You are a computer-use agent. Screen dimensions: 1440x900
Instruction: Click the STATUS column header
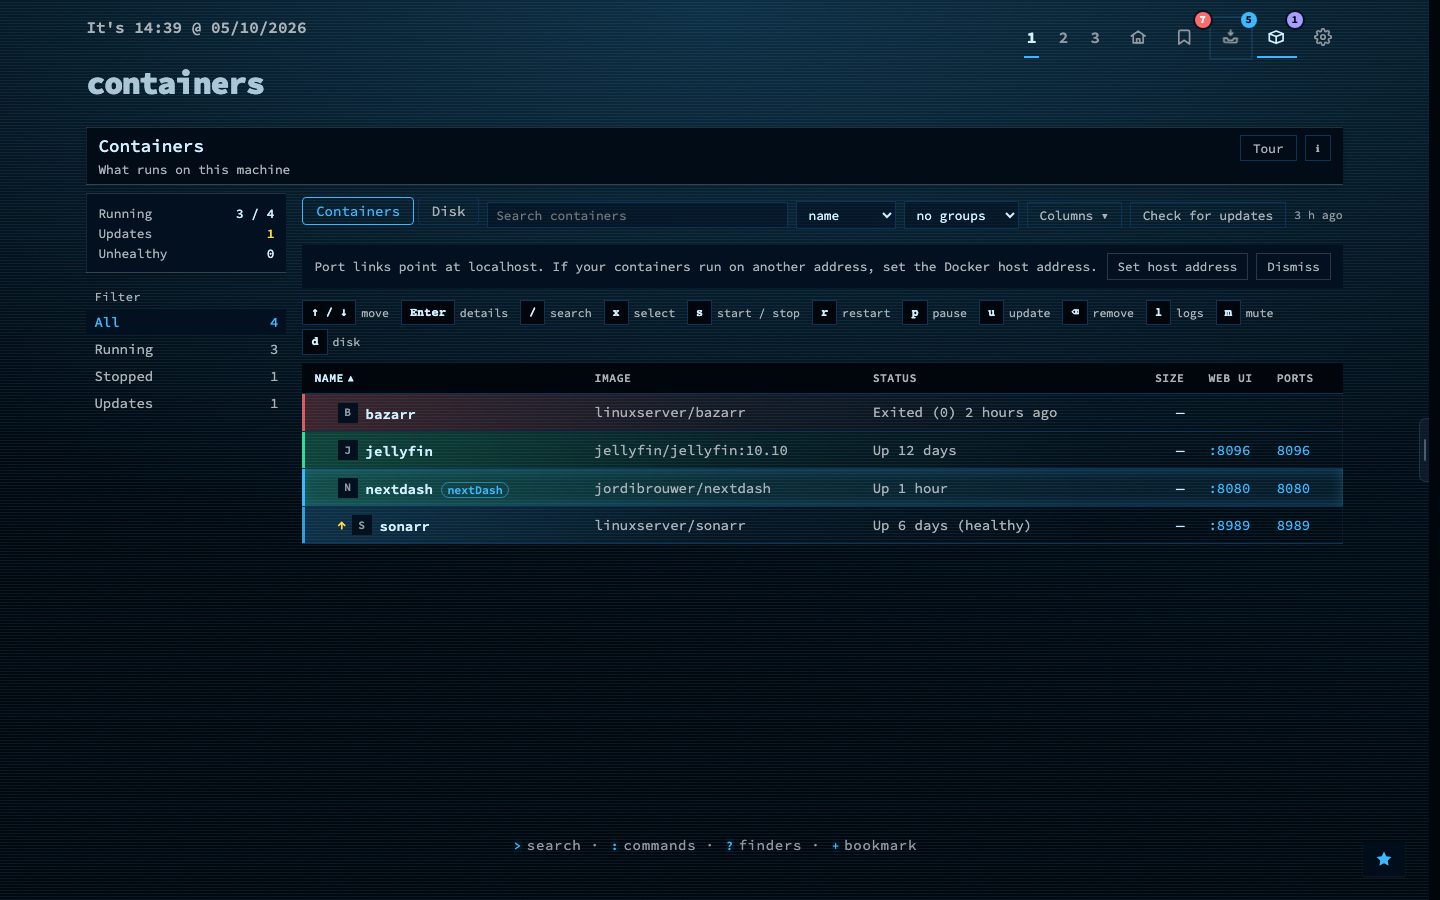coord(894,379)
